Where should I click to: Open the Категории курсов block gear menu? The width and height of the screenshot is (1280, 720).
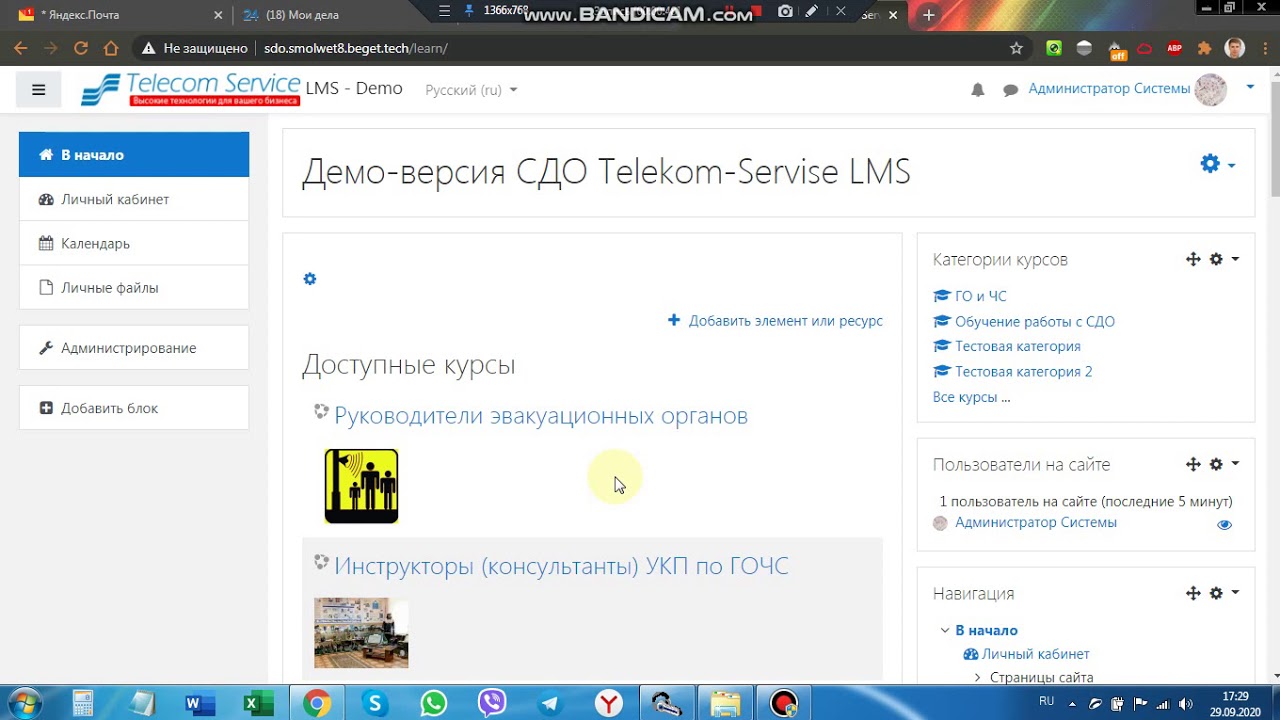pos(1224,259)
